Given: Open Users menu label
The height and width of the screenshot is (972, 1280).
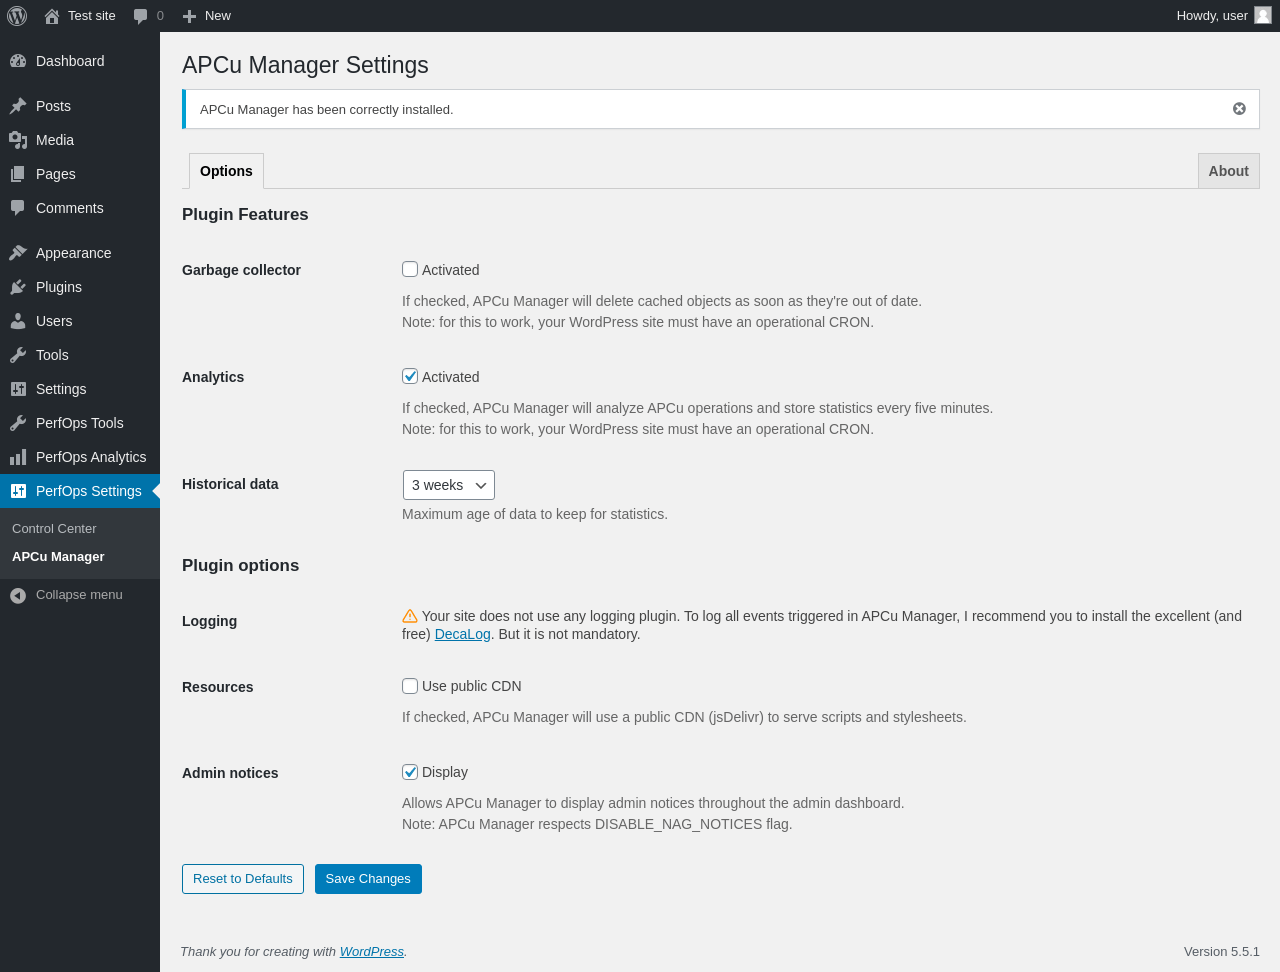Looking at the screenshot, I should click(54, 321).
